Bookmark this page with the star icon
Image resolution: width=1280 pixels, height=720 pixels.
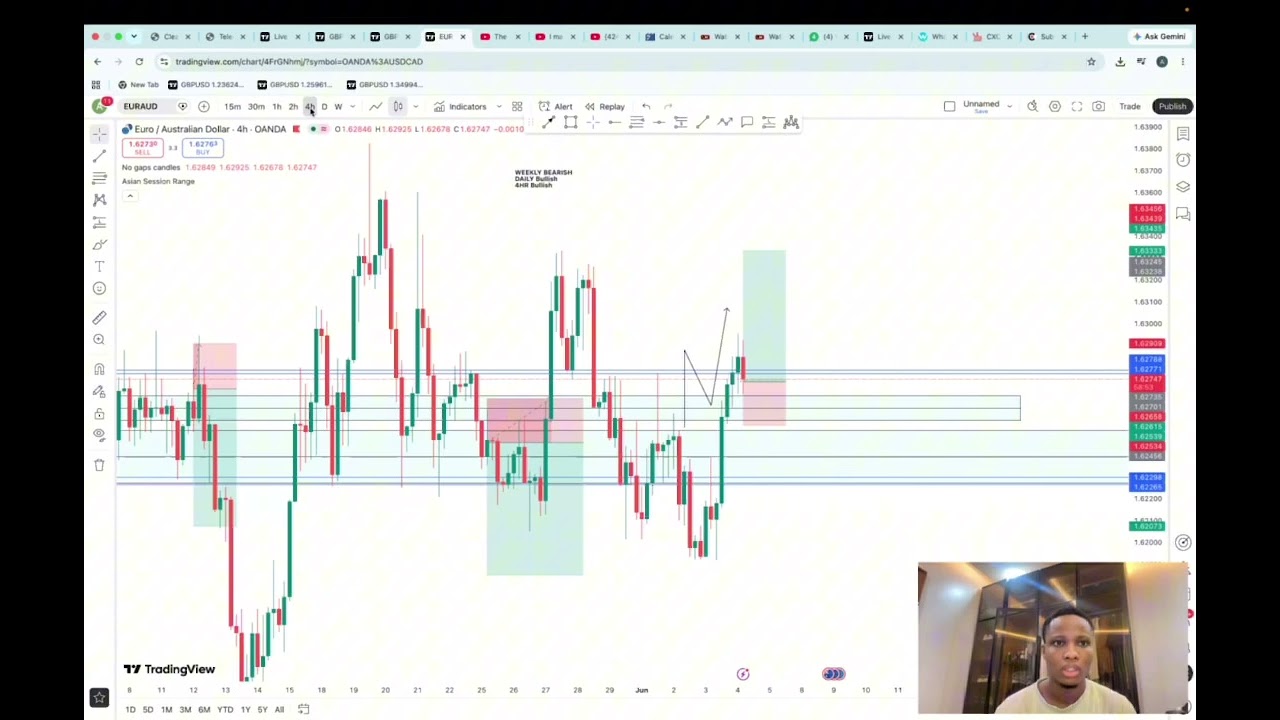tap(1091, 62)
